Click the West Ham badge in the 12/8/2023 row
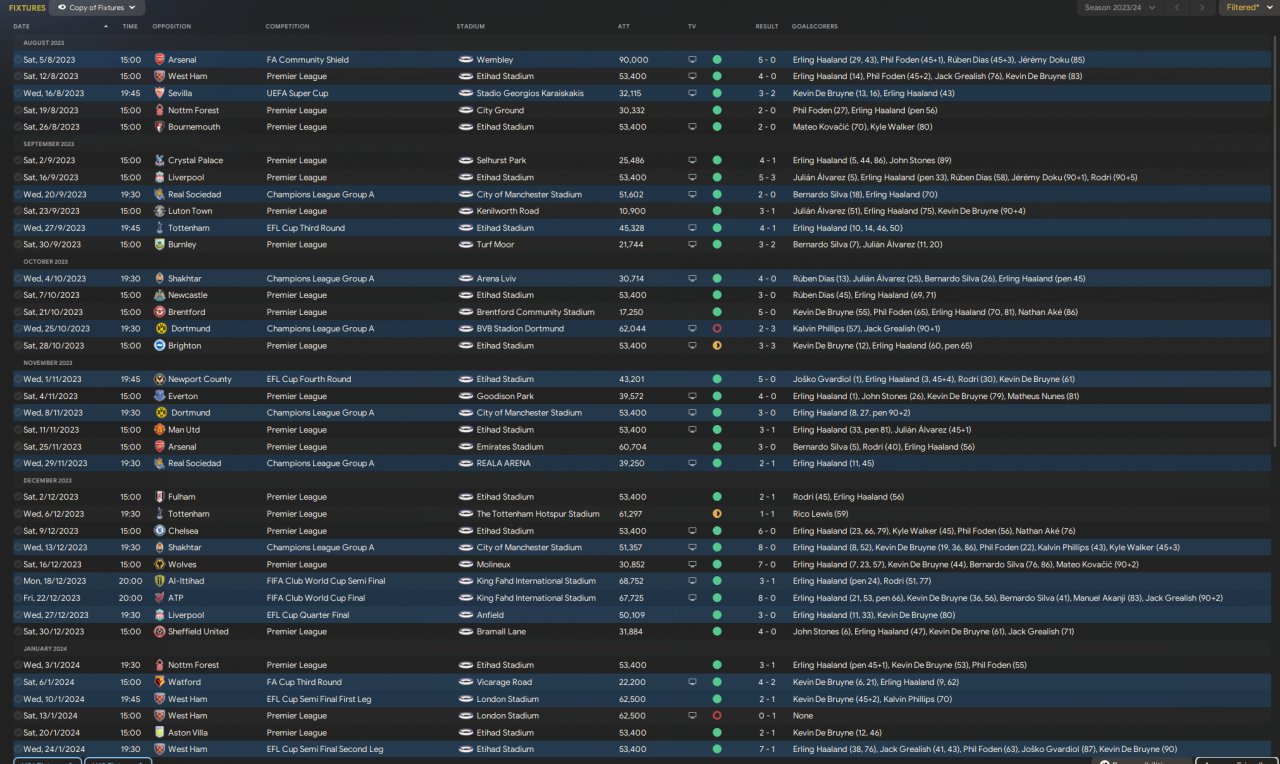 (x=160, y=76)
